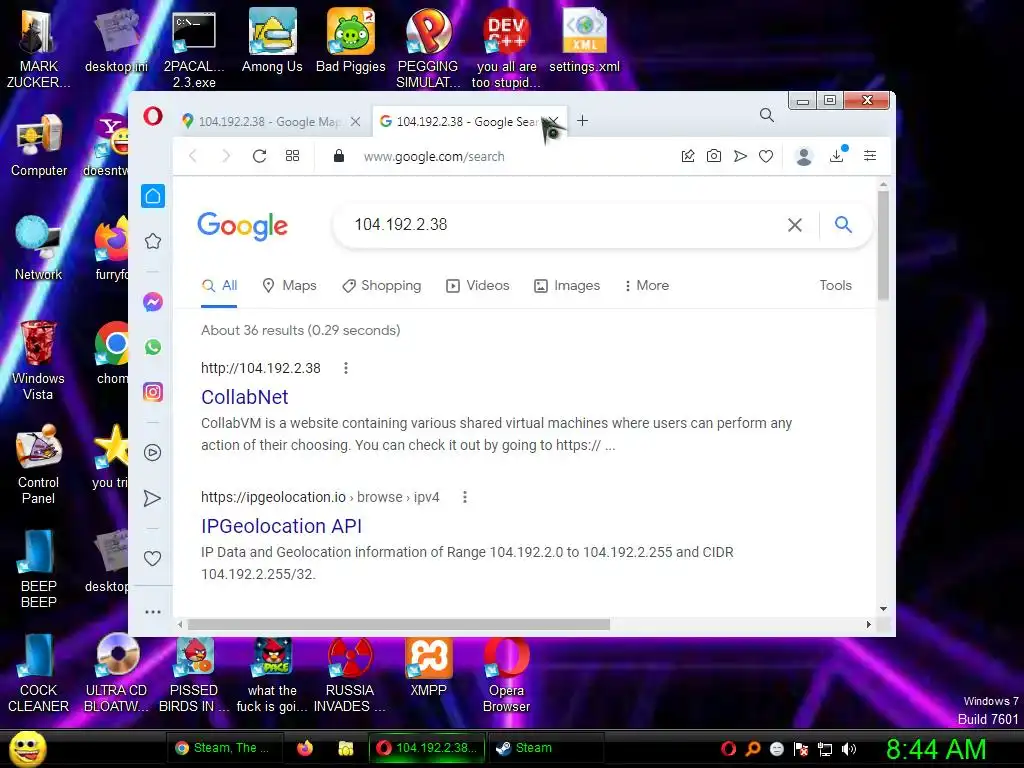Click the Google logo
This screenshot has width=1024, height=768.
[x=242, y=226]
